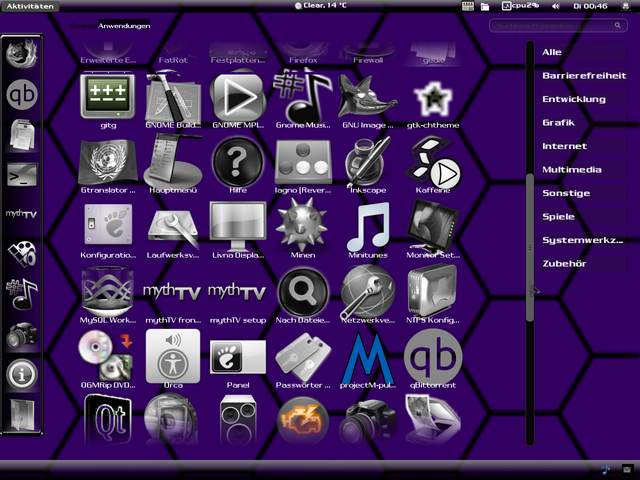The height and width of the screenshot is (480, 640).
Task: Start GNOME MPlayer from the grid
Action: 238,96
